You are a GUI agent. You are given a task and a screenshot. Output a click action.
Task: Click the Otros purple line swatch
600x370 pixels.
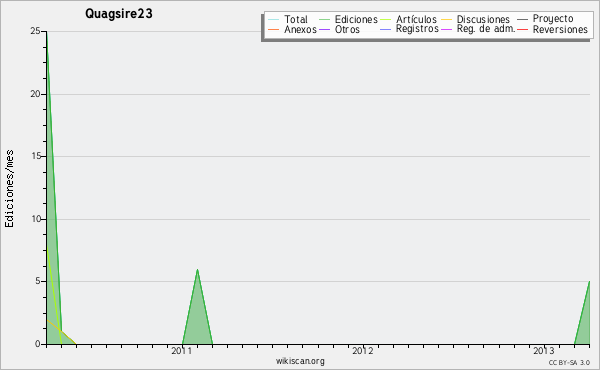pyautogui.click(x=324, y=29)
